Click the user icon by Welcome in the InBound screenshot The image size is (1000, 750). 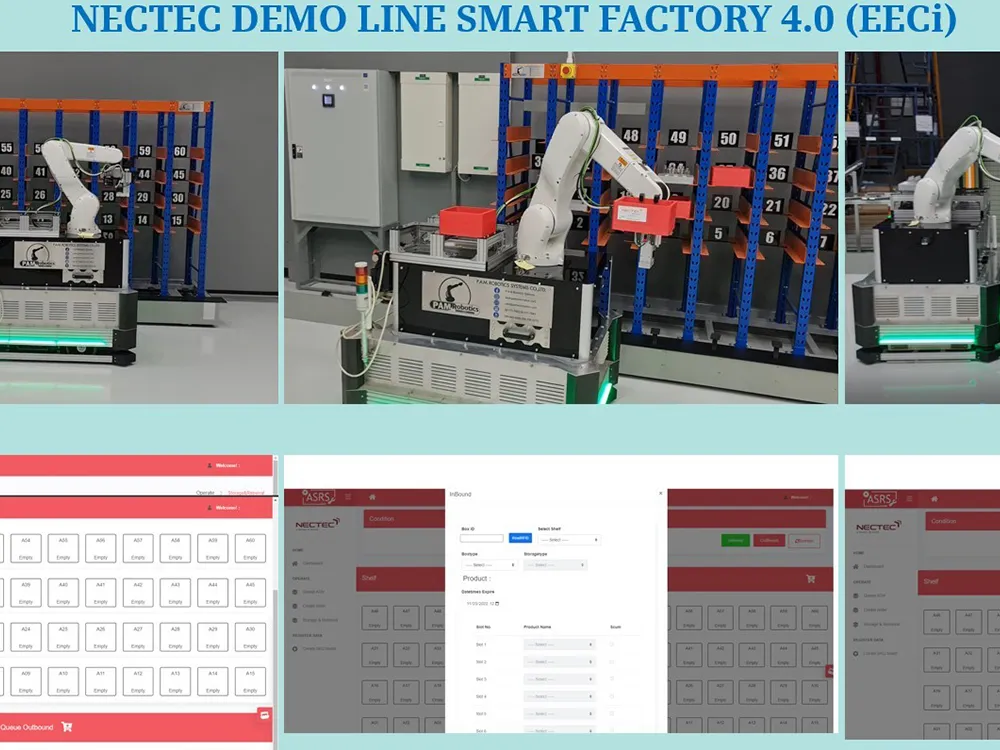786,497
